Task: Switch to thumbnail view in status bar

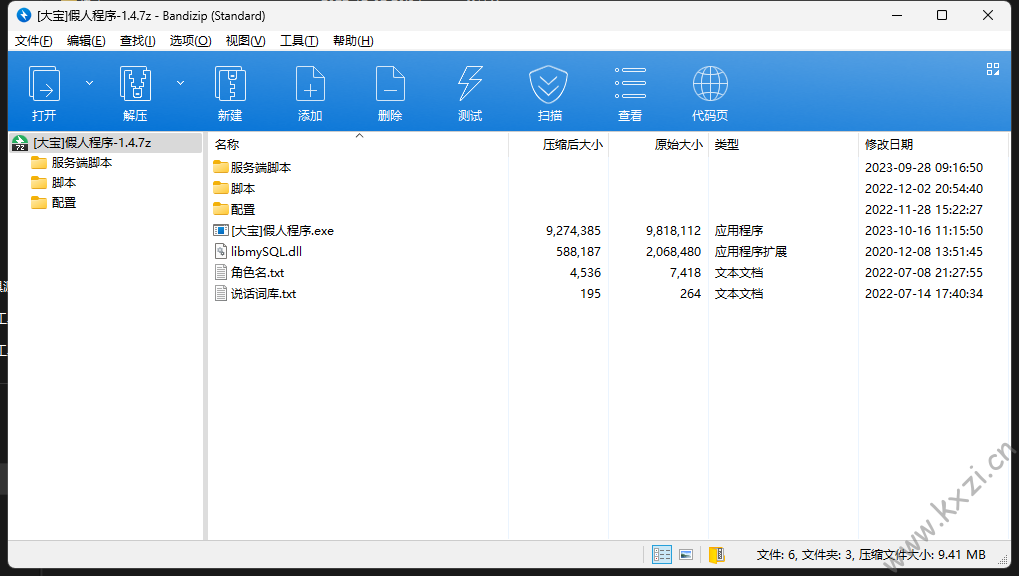Action: (x=686, y=555)
